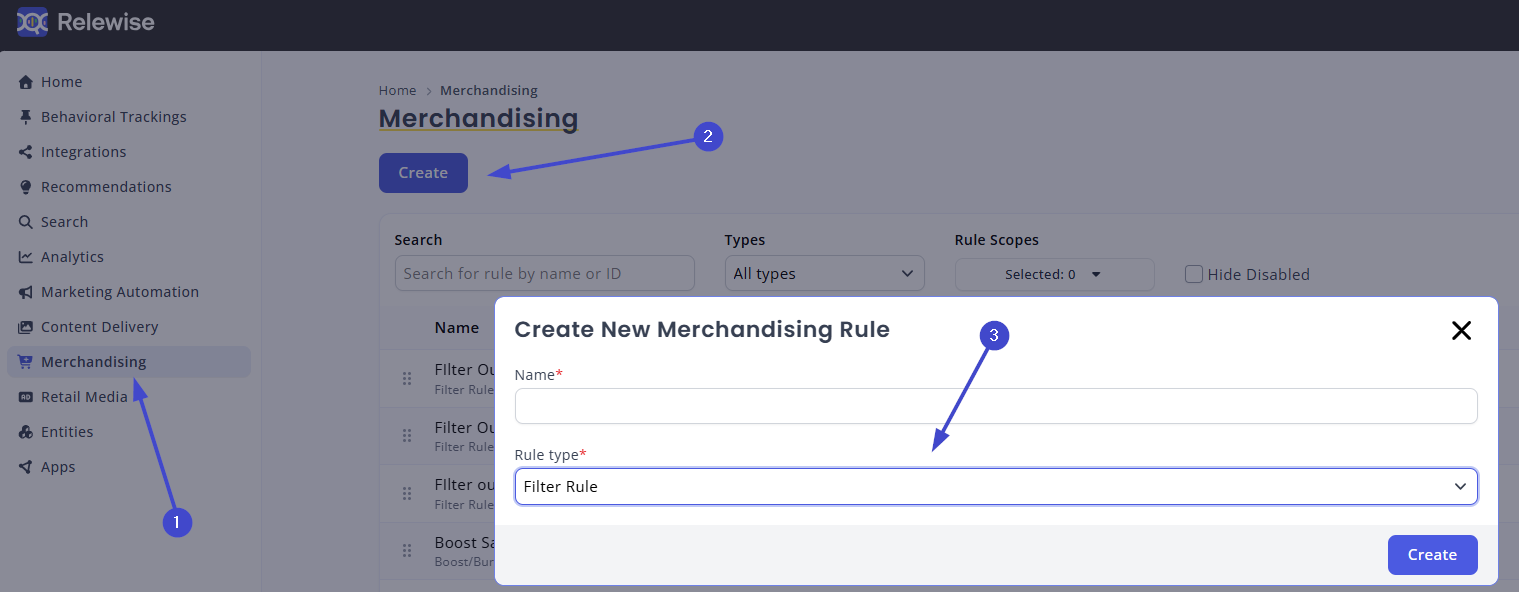Click the Behavioral Trackings pin icon
The width and height of the screenshot is (1519, 592).
tap(26, 117)
